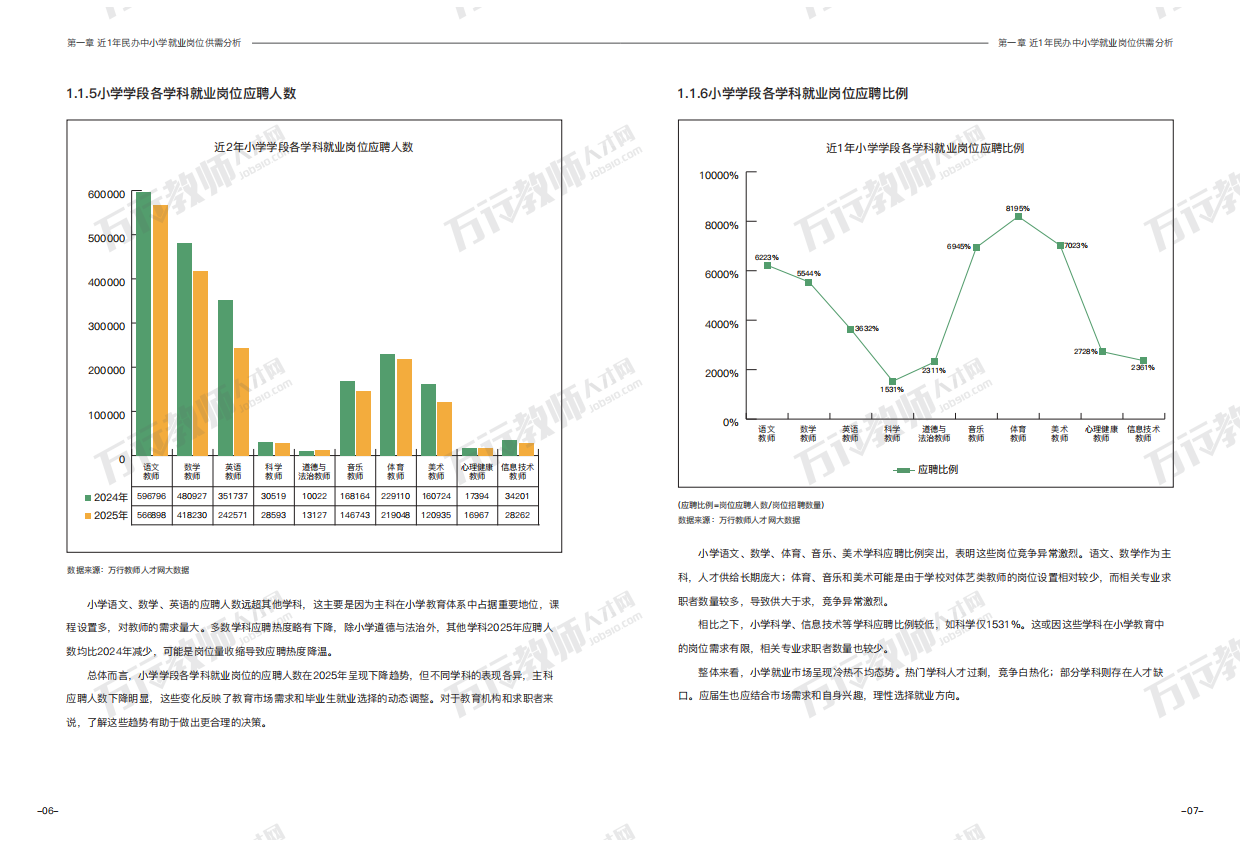Click page number -06-
The image size is (1240, 847).
tap(46, 811)
